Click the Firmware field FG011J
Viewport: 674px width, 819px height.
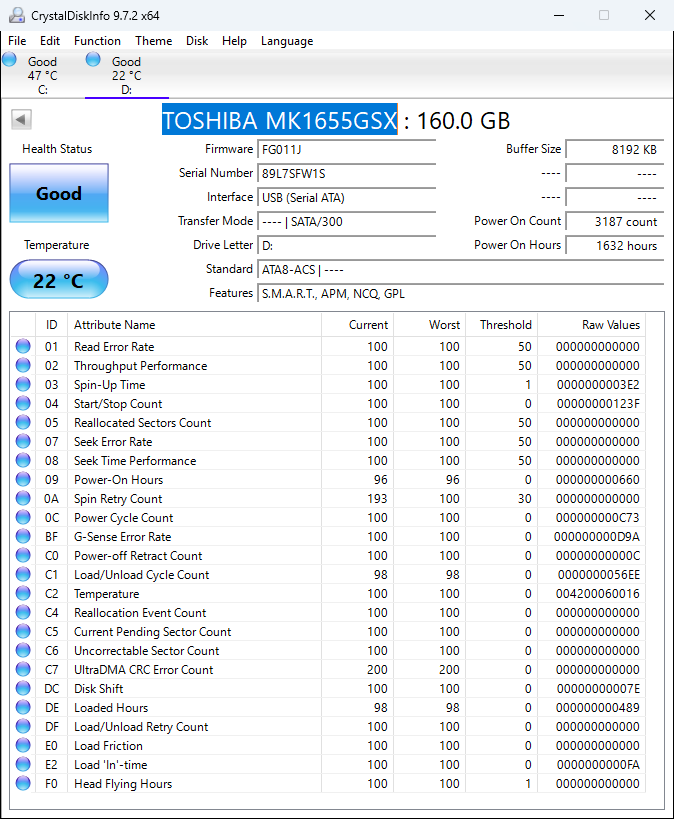tap(346, 150)
